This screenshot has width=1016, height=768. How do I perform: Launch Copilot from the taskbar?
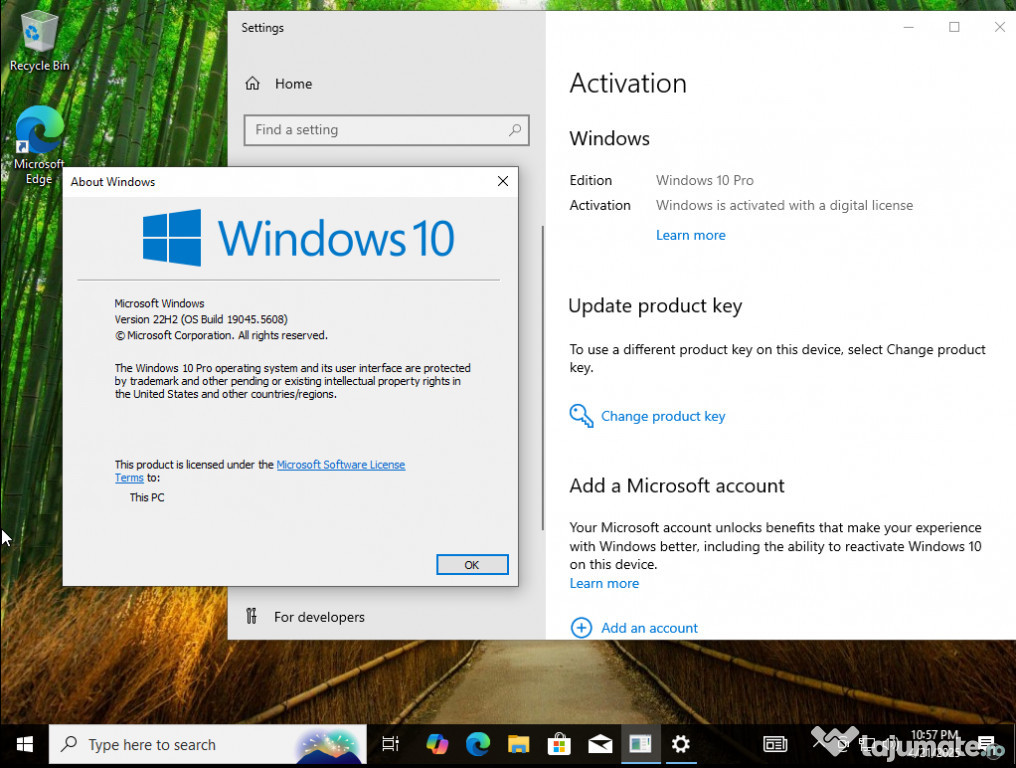[x=437, y=745]
